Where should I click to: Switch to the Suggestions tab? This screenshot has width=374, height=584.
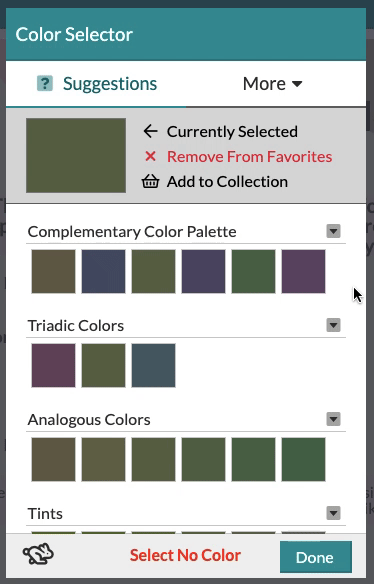coord(96,83)
